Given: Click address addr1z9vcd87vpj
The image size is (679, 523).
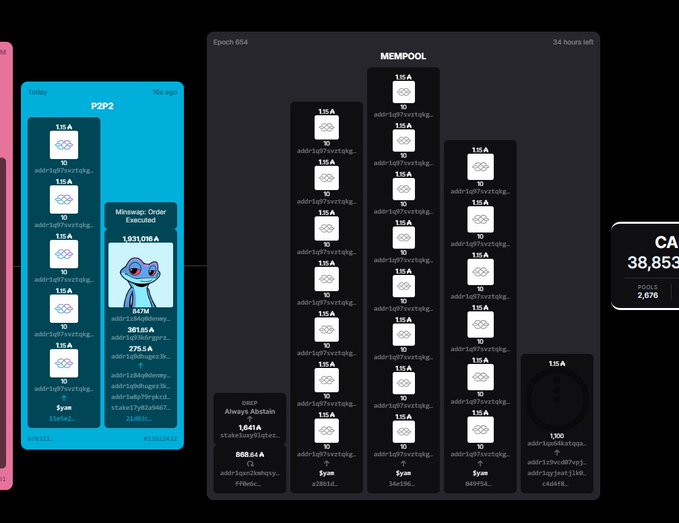Looking at the screenshot, I should (x=557, y=462).
